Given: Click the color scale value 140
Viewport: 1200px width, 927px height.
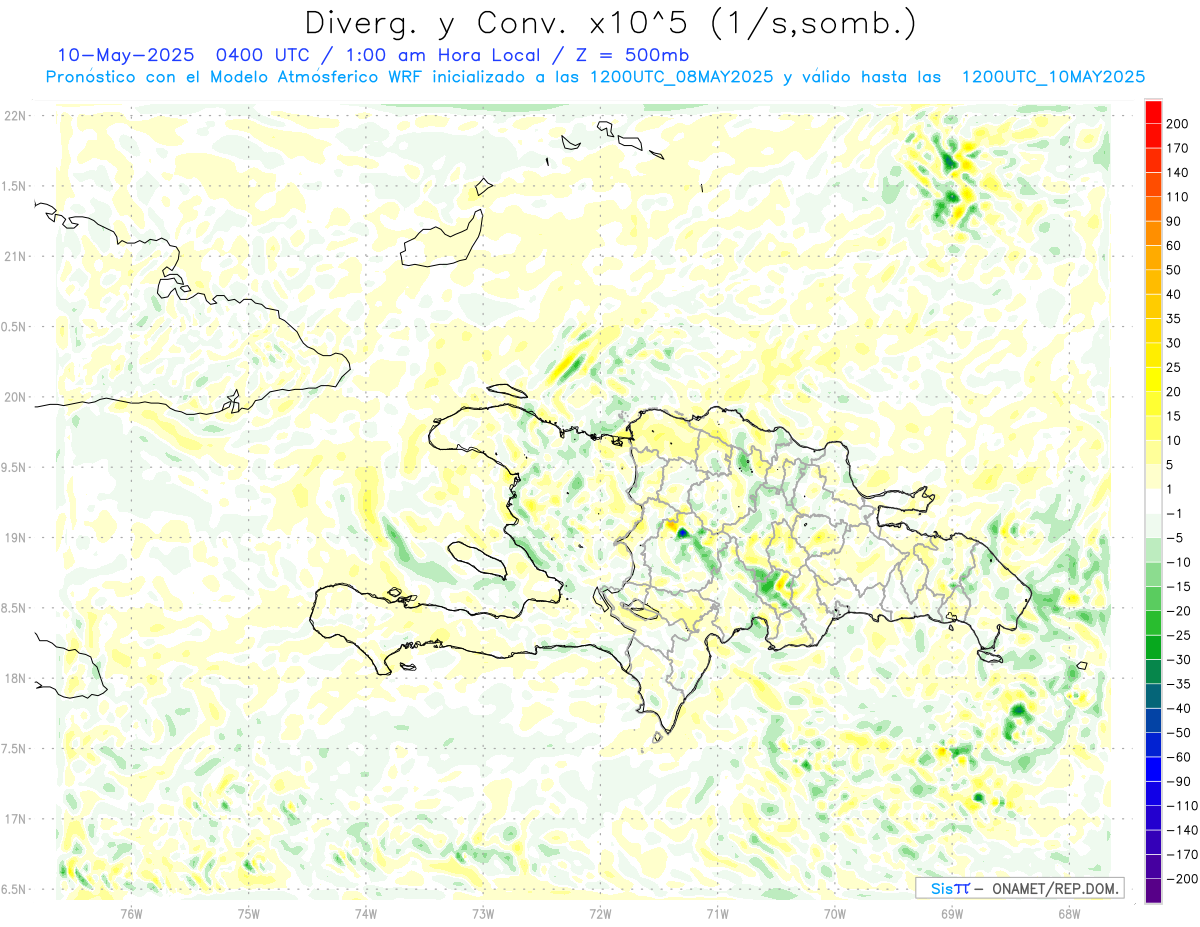Looking at the screenshot, I should click(1179, 172).
